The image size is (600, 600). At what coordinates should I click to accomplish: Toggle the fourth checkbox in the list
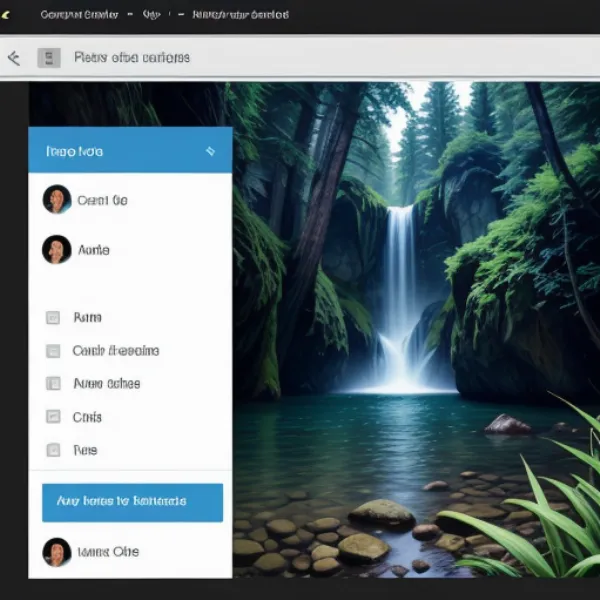53,417
